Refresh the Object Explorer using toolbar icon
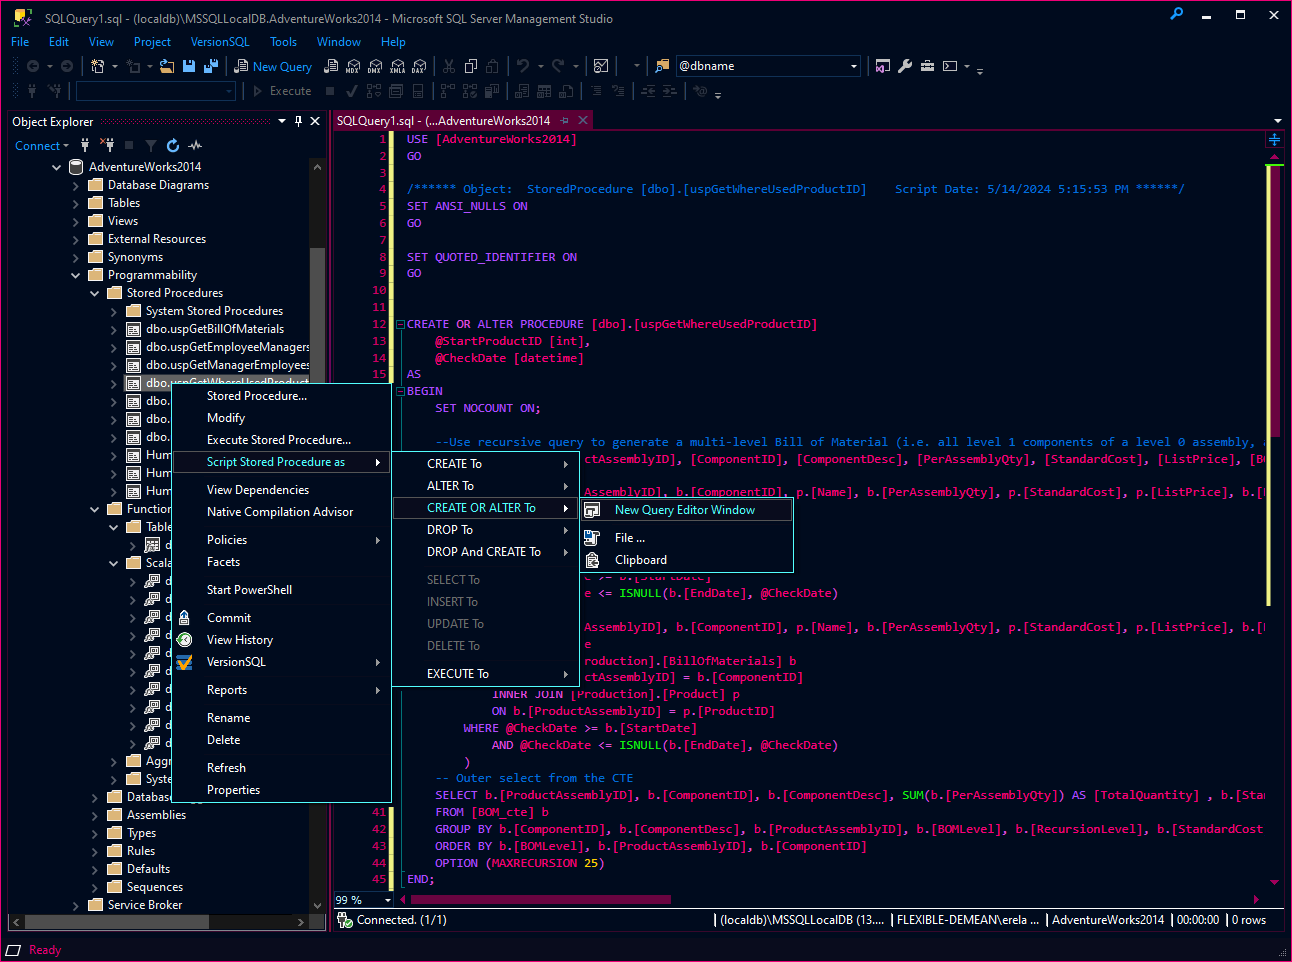 pyautogui.click(x=173, y=146)
